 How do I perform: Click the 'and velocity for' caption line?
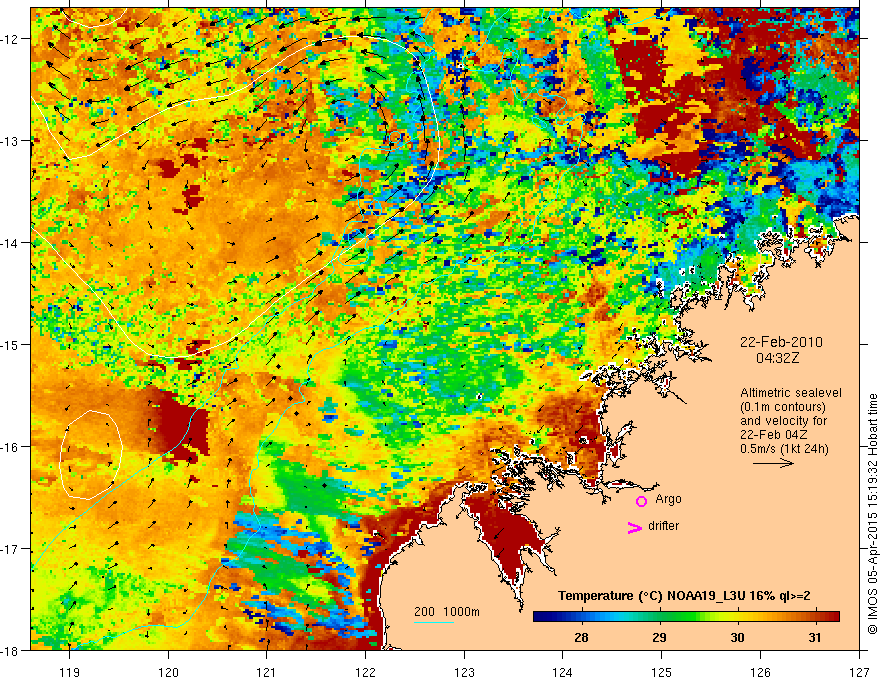coord(783,421)
